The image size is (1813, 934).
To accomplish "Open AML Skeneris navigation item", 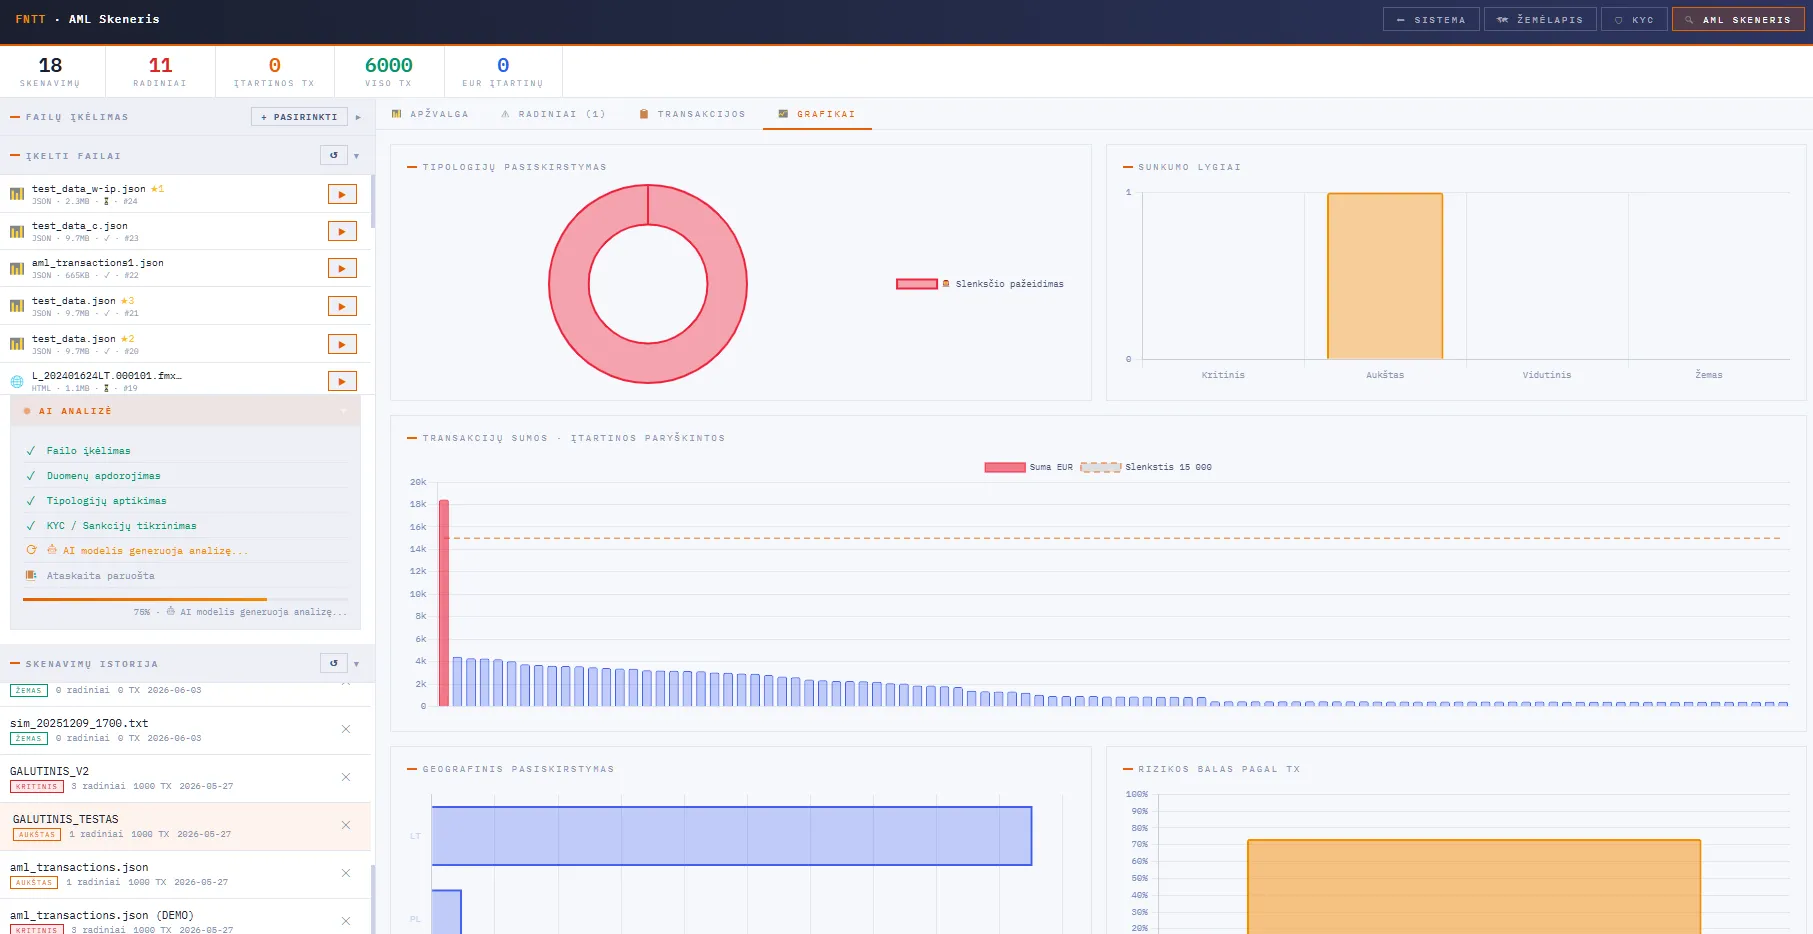I will 1738,19.
